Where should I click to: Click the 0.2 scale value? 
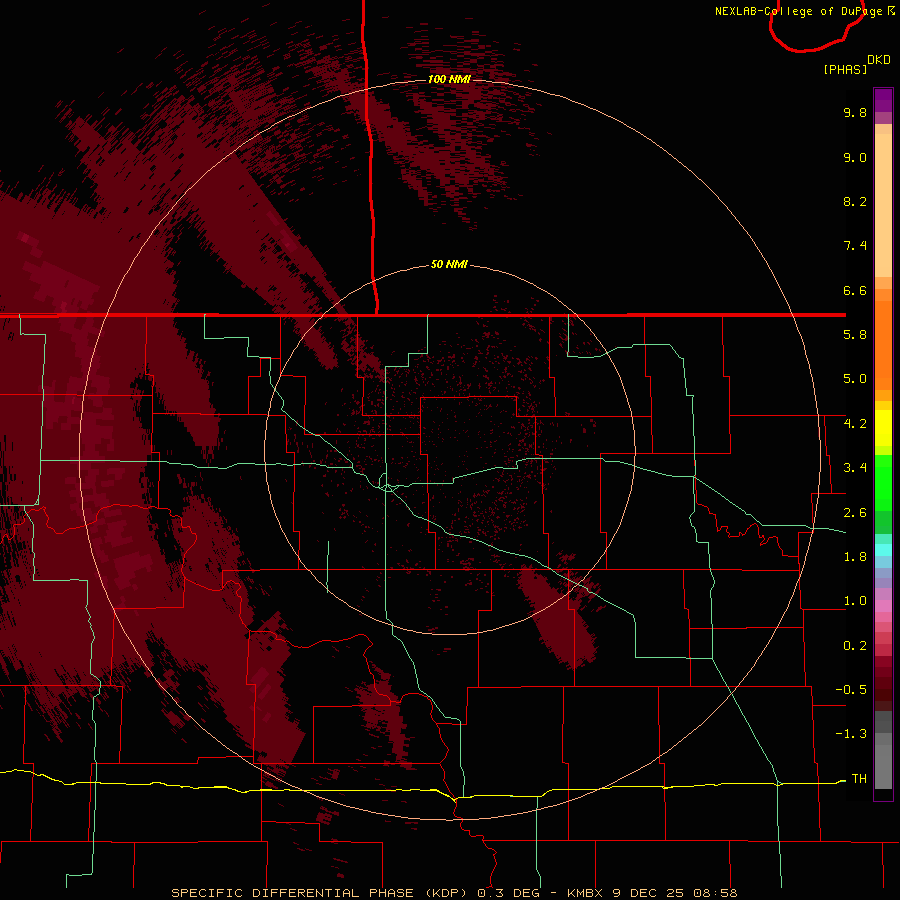[855, 646]
